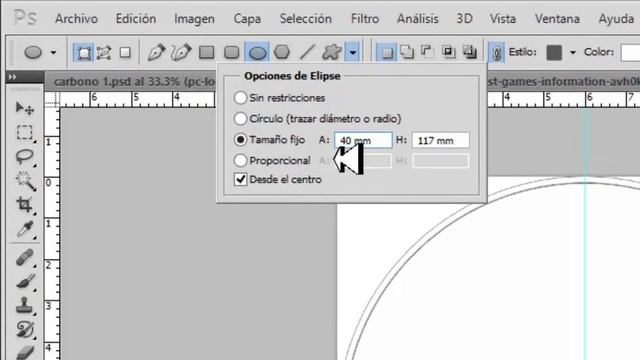This screenshot has width=640, height=360.
Task: Select the Custom Shape tool
Action: pos(331,52)
